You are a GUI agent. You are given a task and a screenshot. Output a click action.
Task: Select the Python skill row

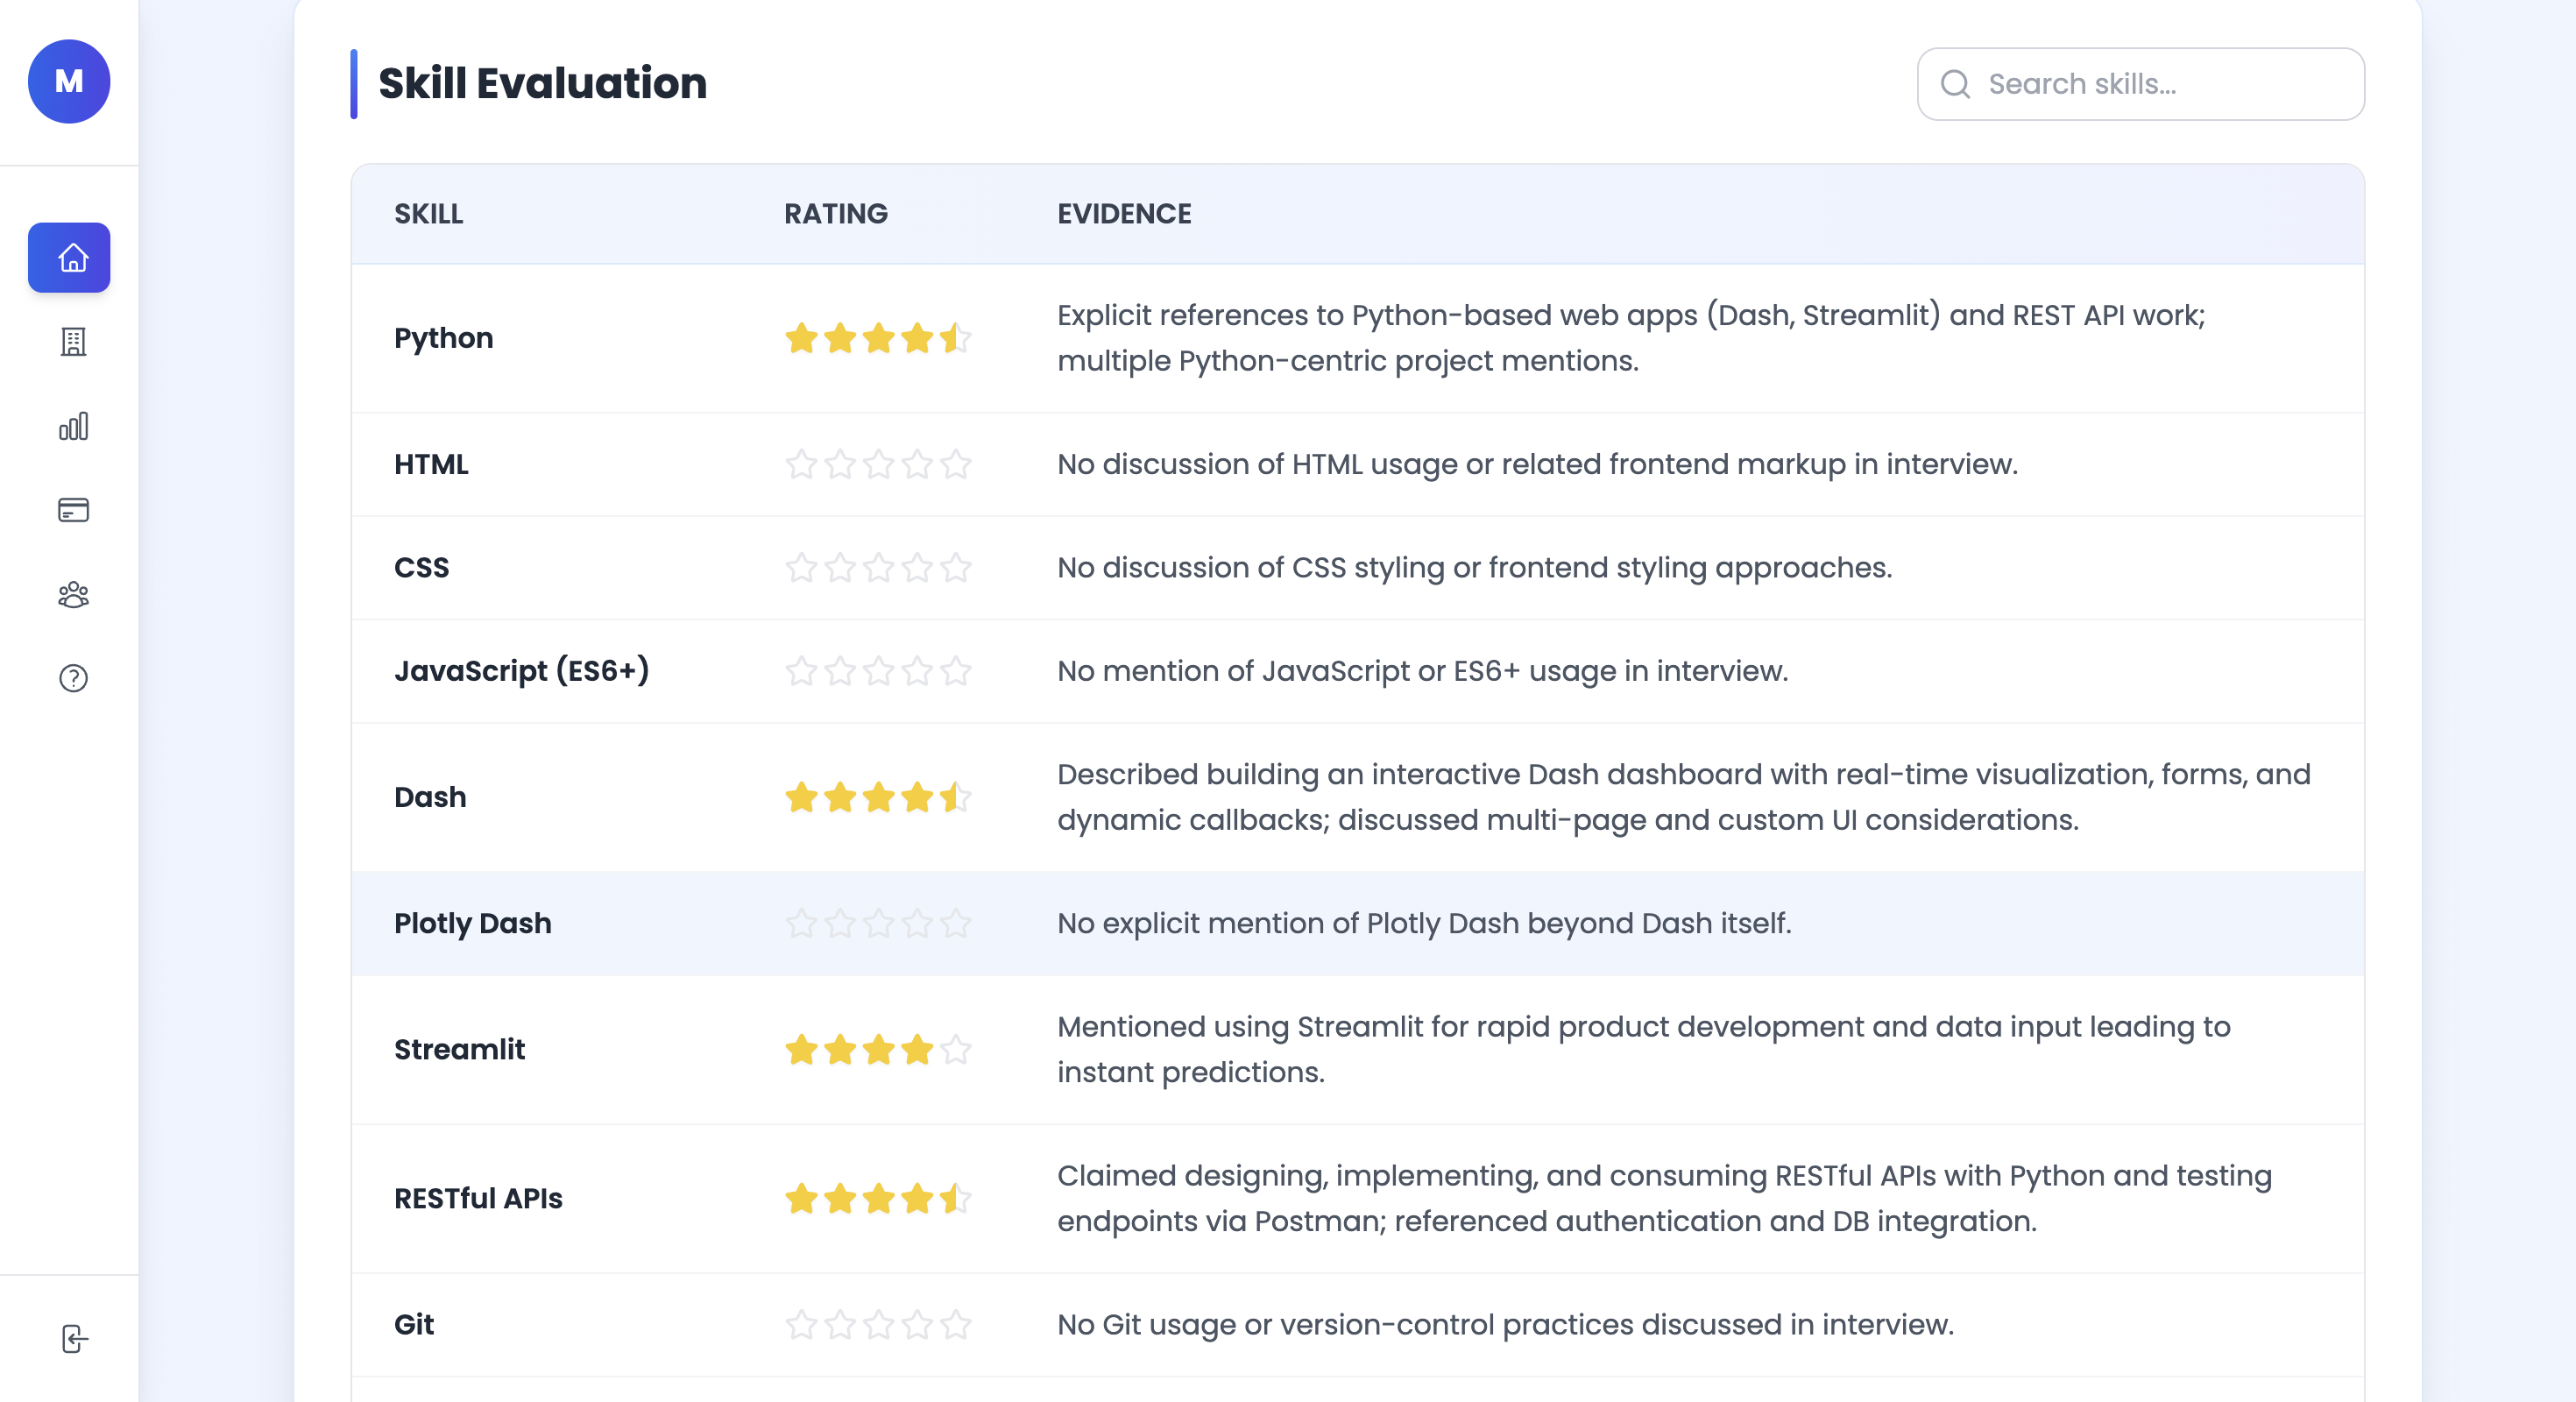(443, 338)
